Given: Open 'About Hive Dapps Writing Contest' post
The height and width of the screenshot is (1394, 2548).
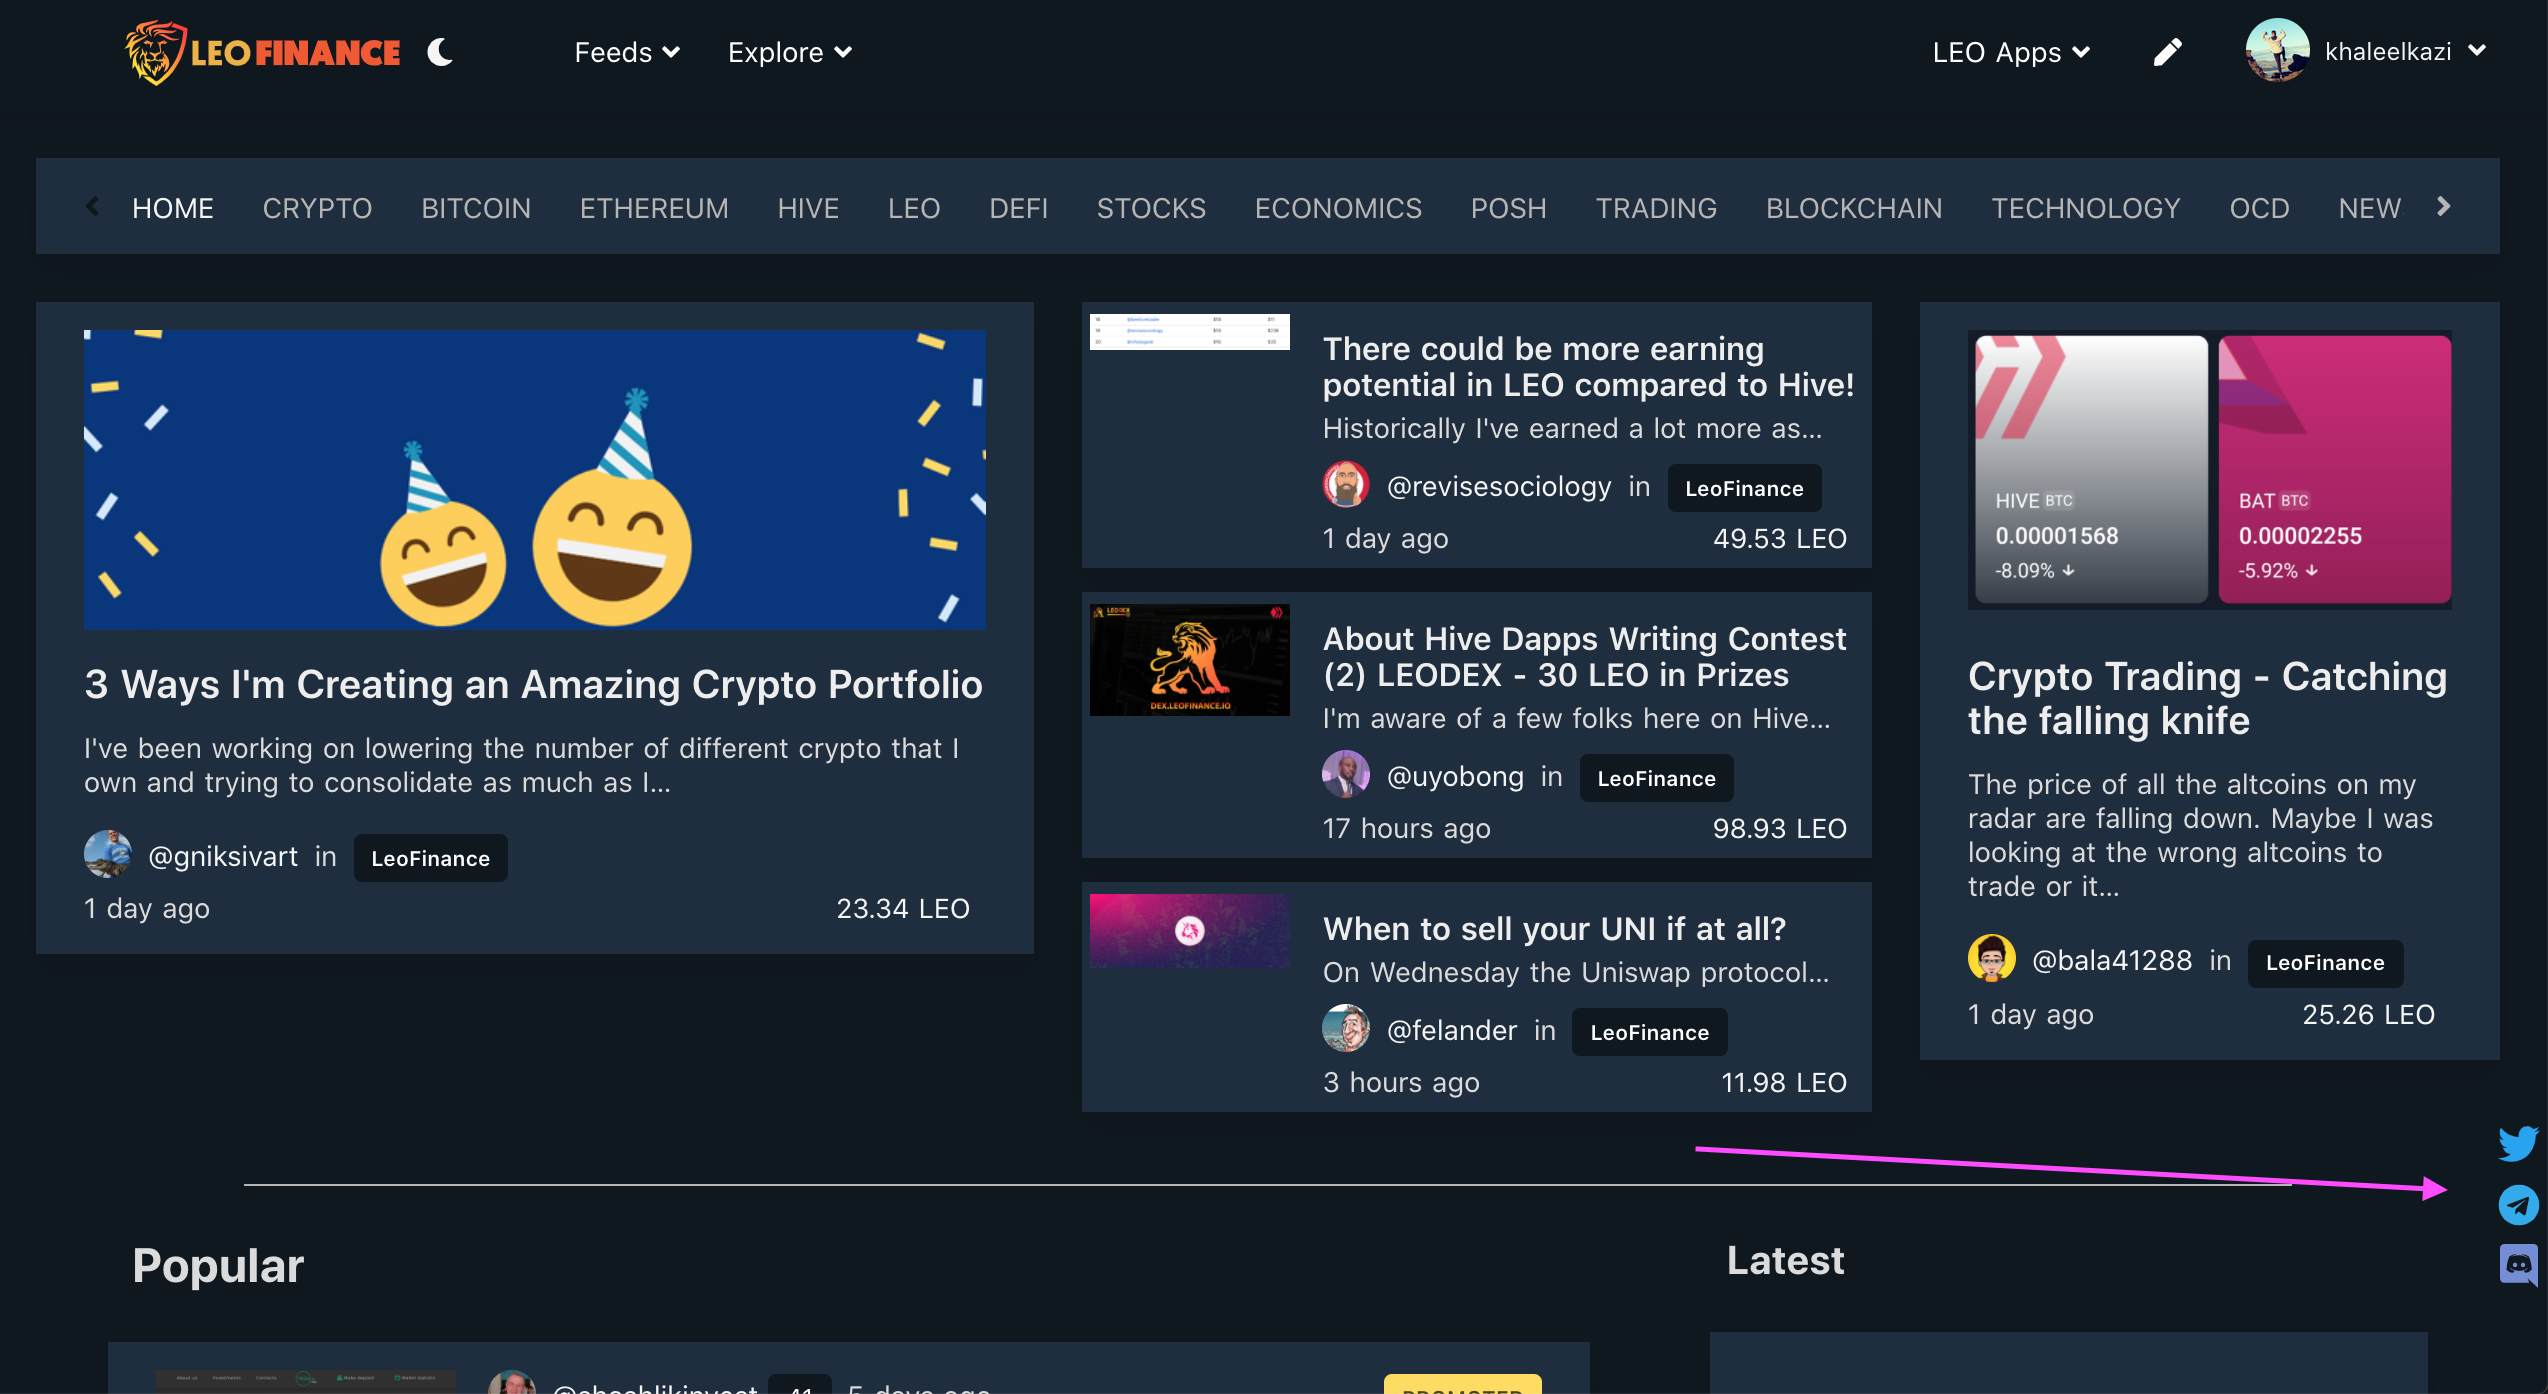Looking at the screenshot, I should [1584, 657].
